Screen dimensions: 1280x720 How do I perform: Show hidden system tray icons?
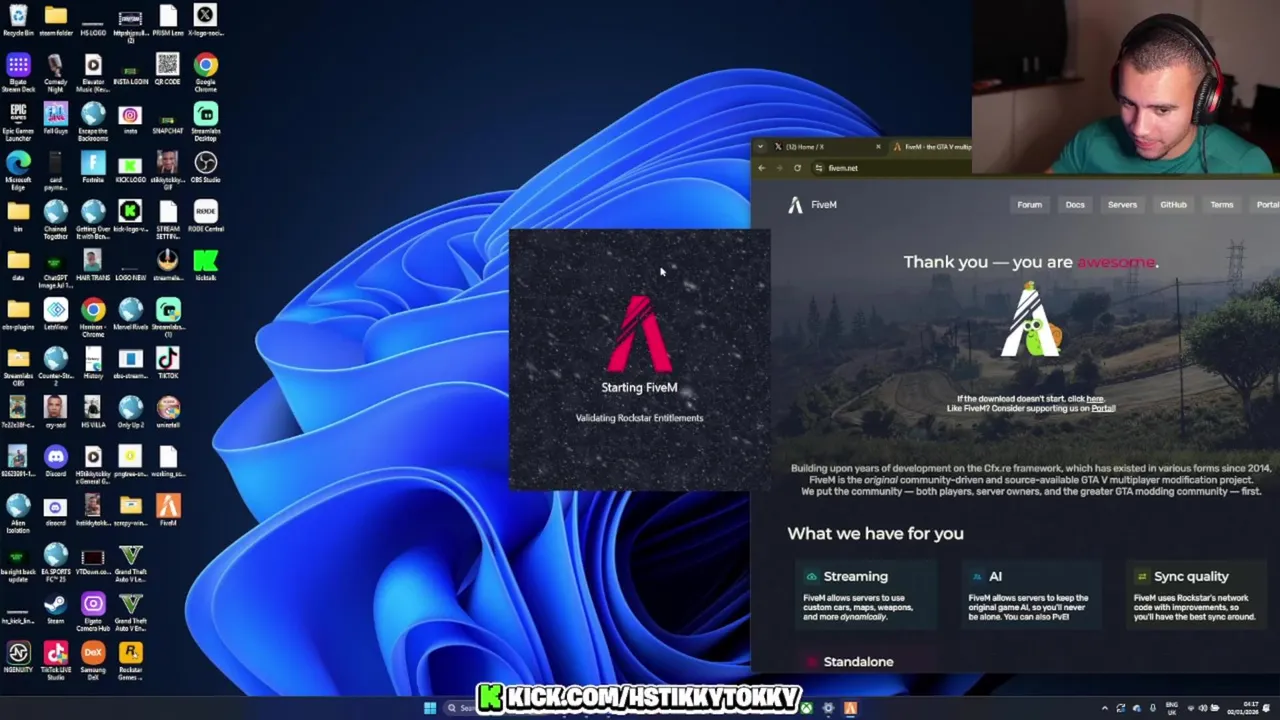pyautogui.click(x=1105, y=708)
